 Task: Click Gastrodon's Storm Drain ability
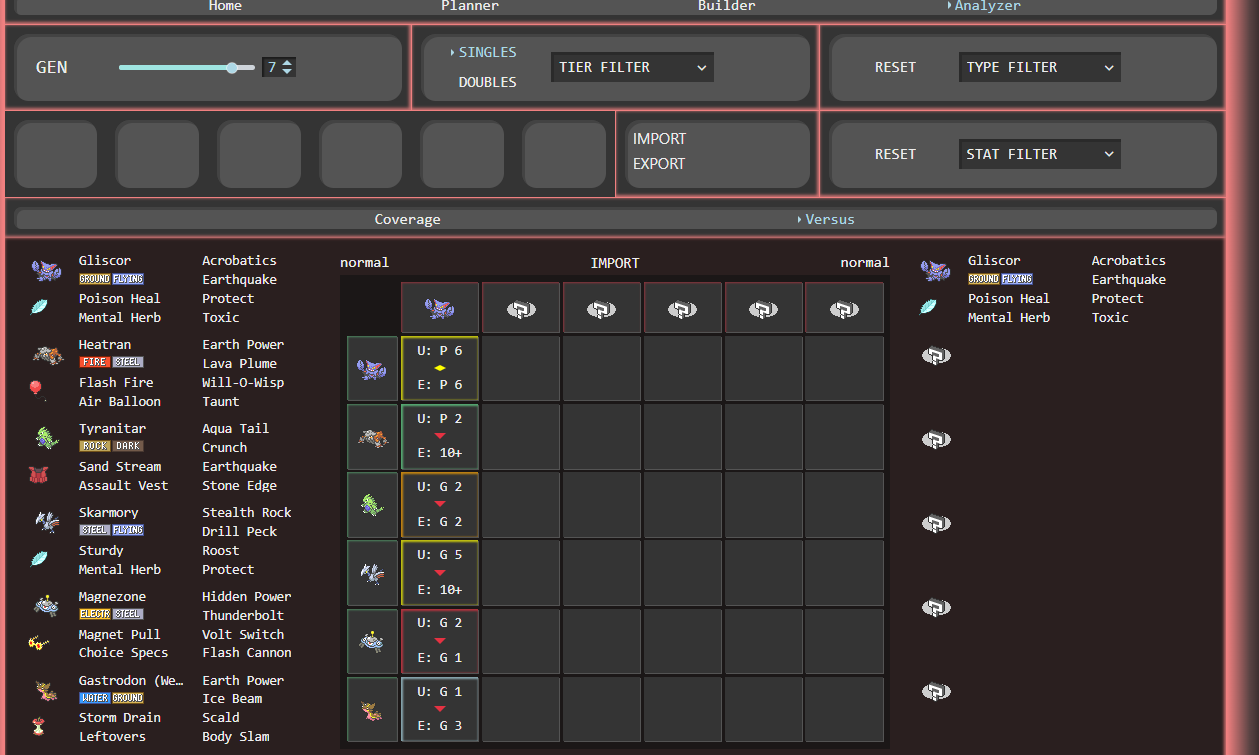point(120,717)
